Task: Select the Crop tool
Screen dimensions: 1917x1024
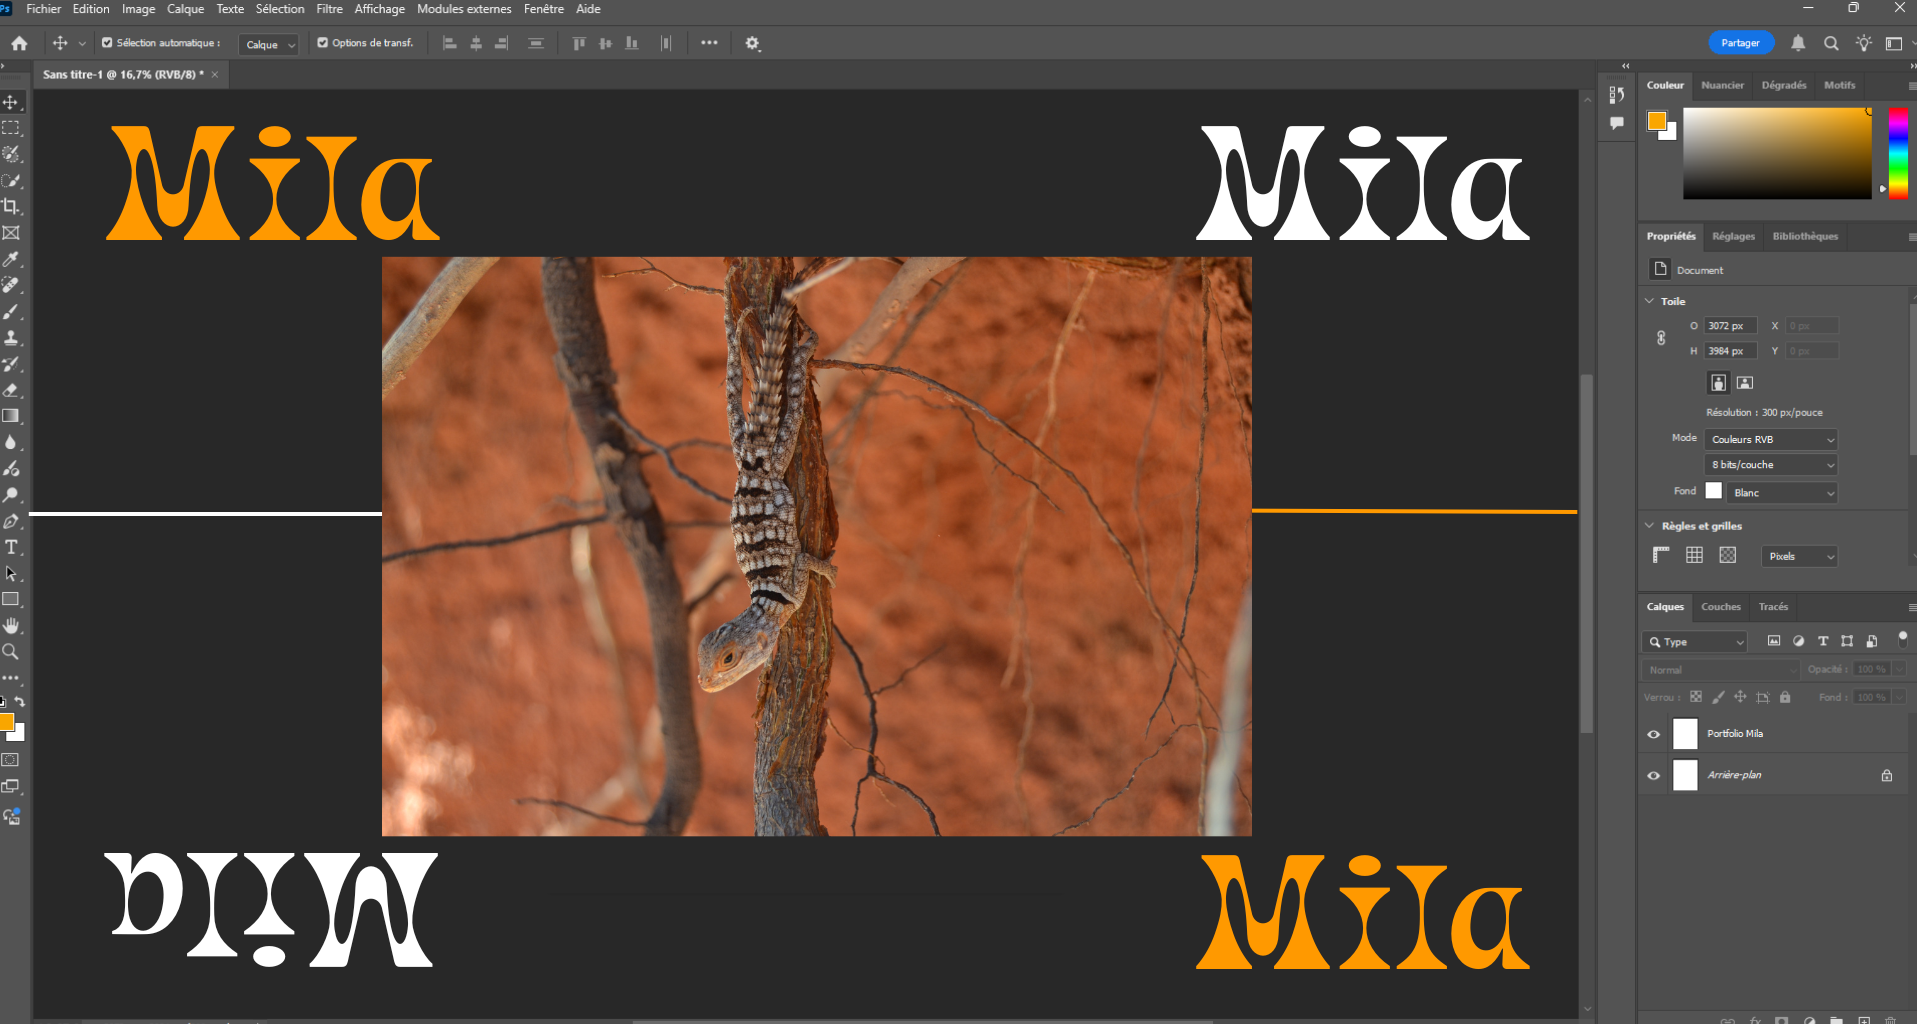Action: (11, 207)
